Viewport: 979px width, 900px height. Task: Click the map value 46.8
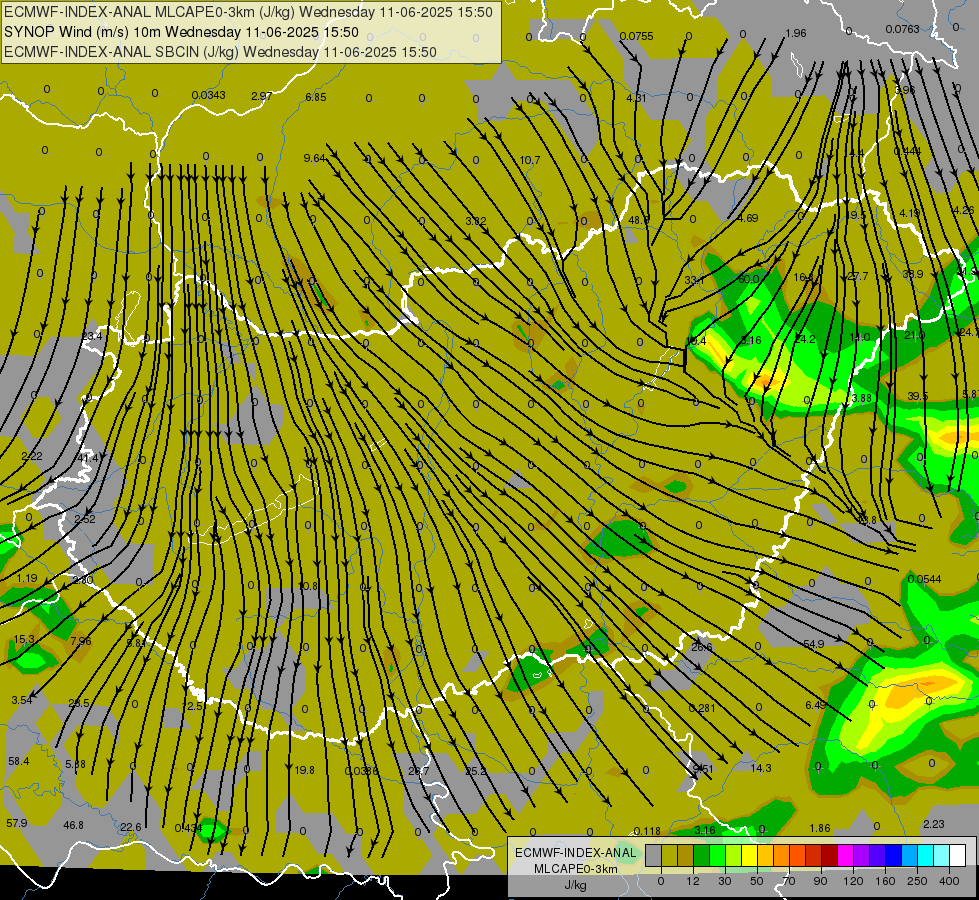coord(74,826)
